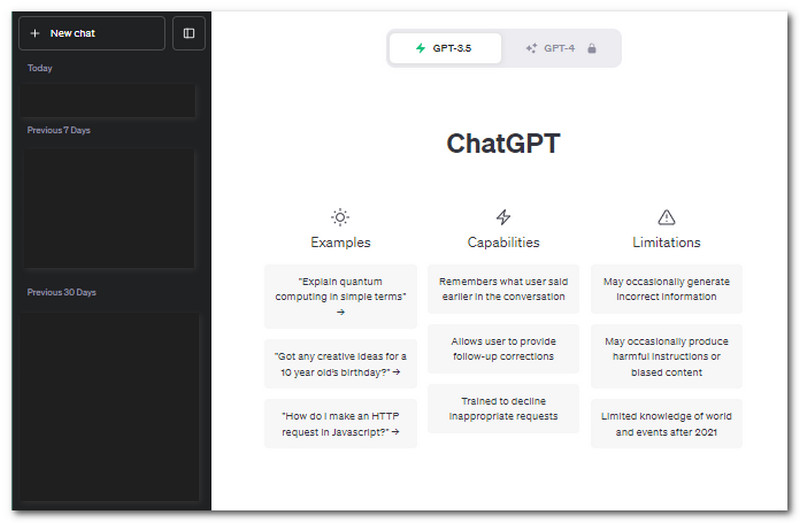Screen dimensions: 800x523
Task: Open the chat entry under Today
Action: (108, 101)
